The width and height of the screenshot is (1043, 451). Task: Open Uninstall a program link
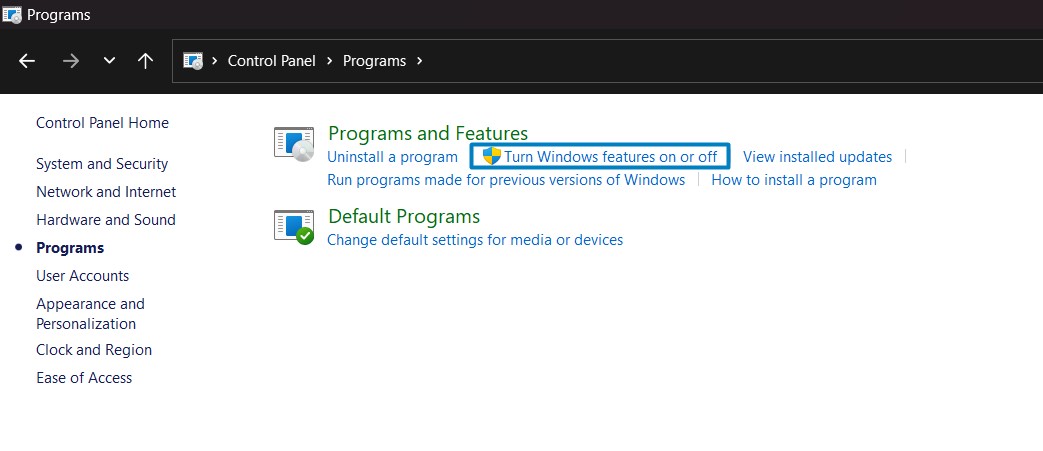tap(392, 157)
